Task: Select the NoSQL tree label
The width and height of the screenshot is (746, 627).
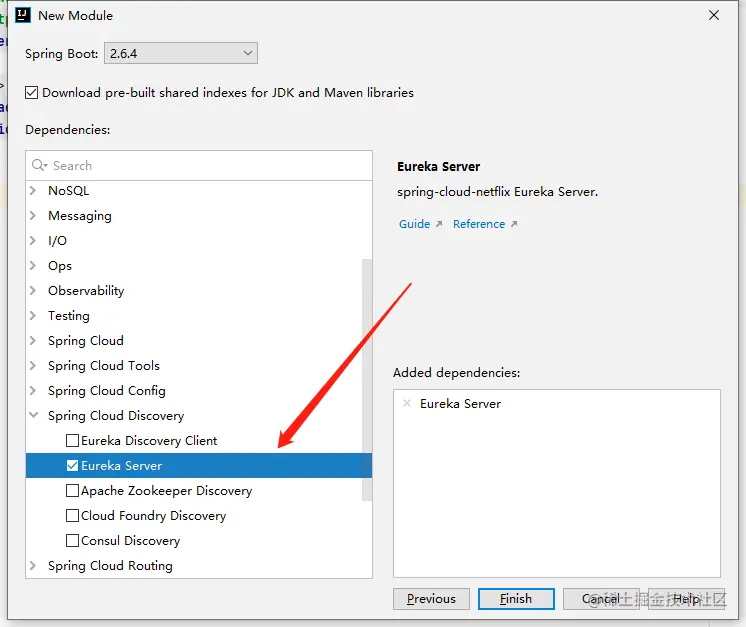Action: [69, 190]
